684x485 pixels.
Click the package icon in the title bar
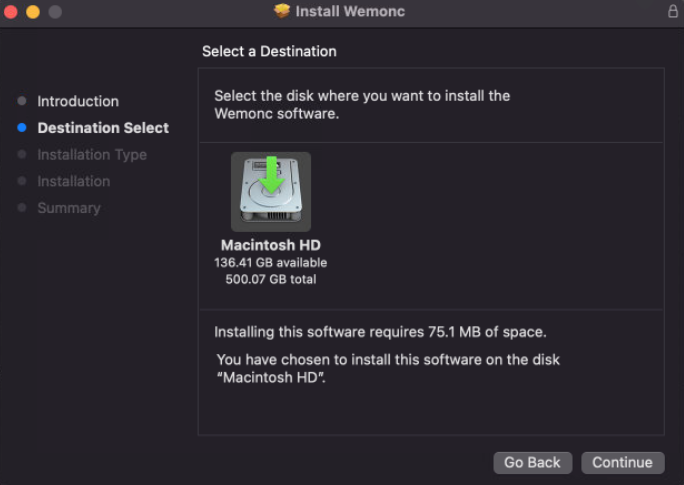tap(282, 12)
